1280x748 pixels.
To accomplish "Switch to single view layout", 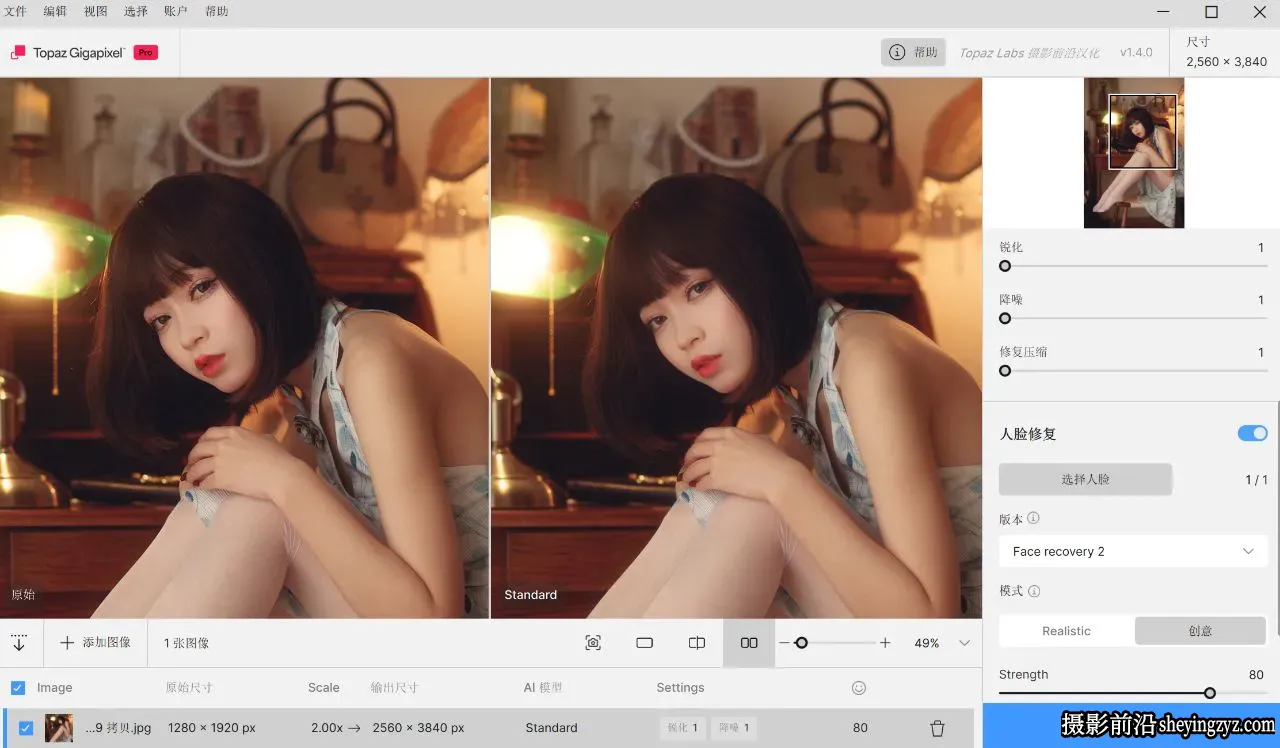I will (x=645, y=643).
